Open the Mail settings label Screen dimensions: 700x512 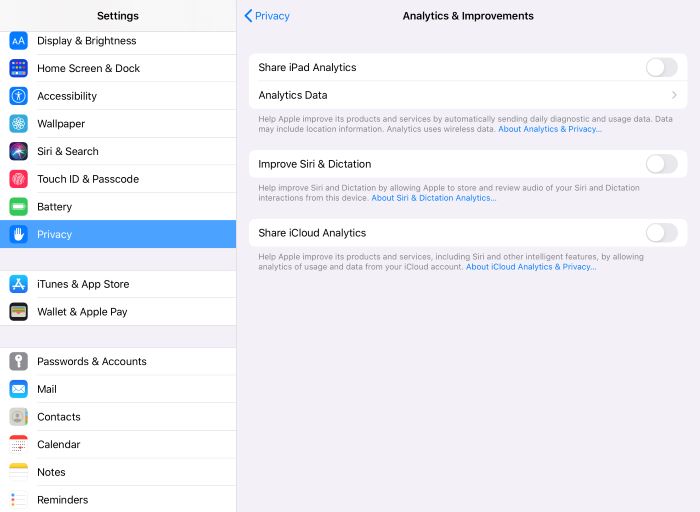point(47,389)
